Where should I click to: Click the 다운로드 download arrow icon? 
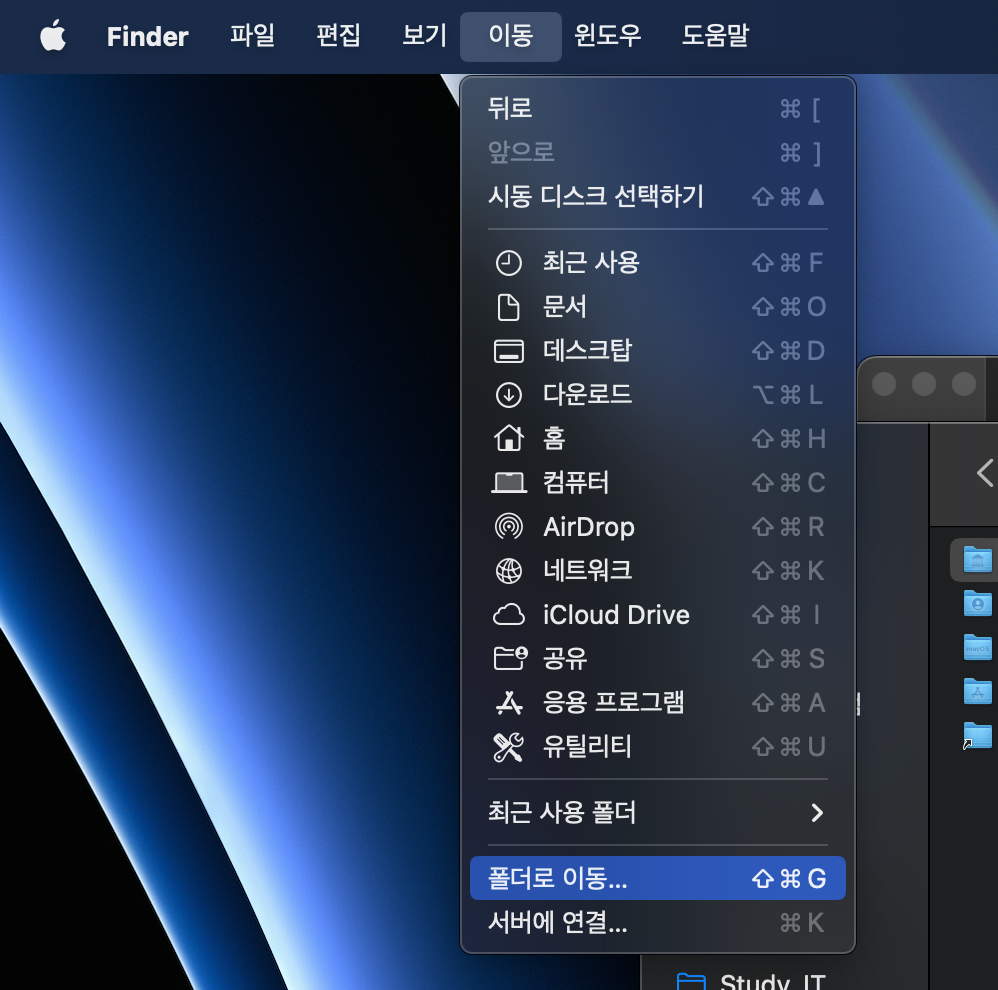tap(509, 395)
